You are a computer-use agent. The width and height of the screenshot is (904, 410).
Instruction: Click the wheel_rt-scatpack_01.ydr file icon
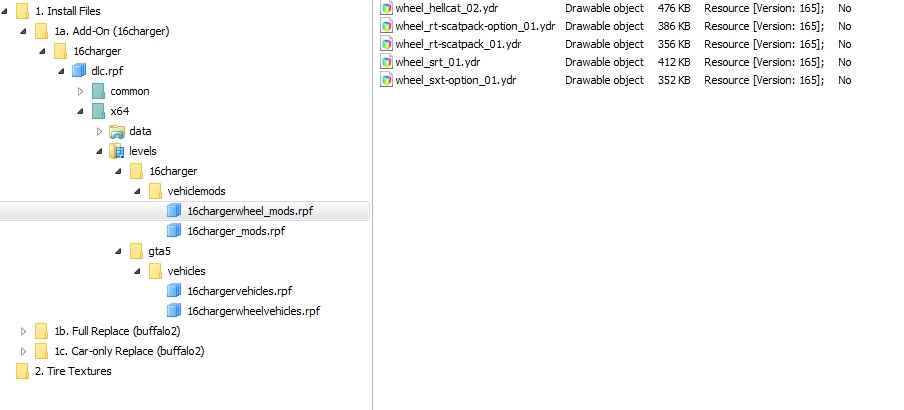386,44
